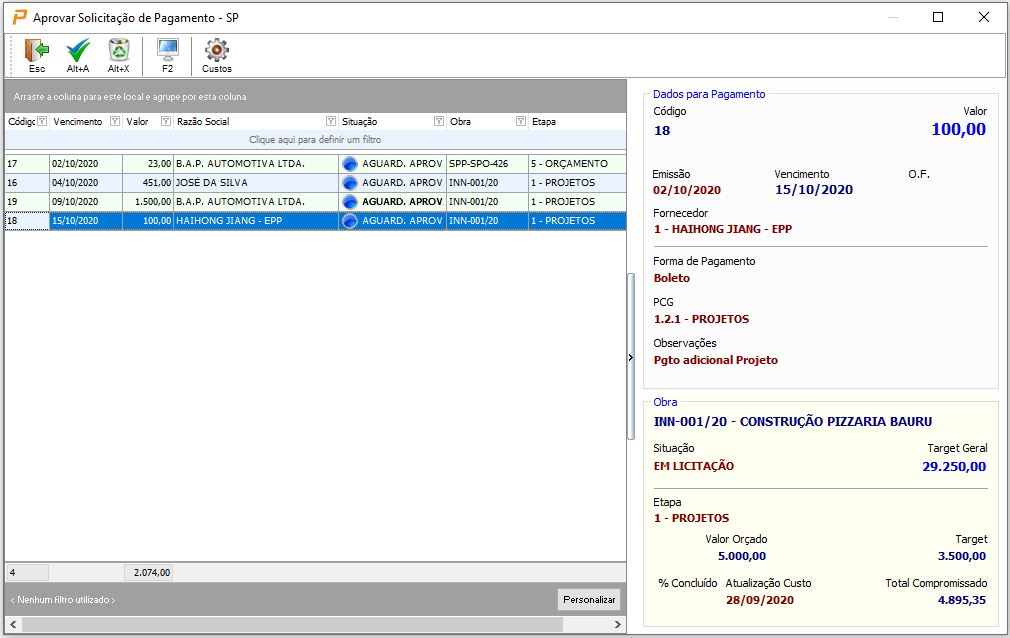This screenshot has height=638, width=1010.
Task: Click the 5 - ORÇAMENTO etapa cell
Action: 577,164
